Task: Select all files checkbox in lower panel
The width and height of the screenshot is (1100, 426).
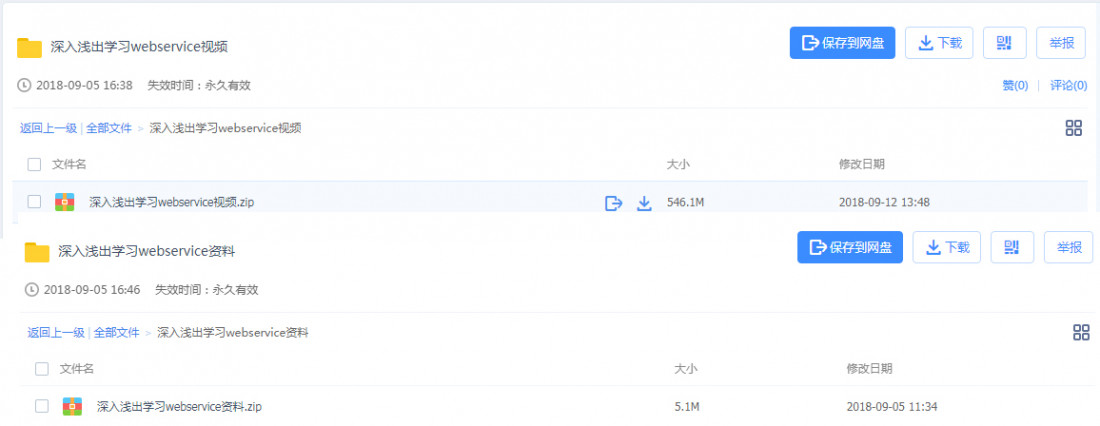Action: pos(41,368)
